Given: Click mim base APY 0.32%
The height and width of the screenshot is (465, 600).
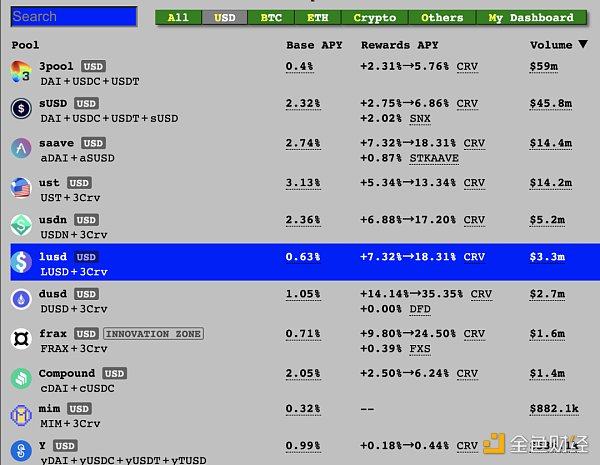Looking at the screenshot, I should pos(303,409).
